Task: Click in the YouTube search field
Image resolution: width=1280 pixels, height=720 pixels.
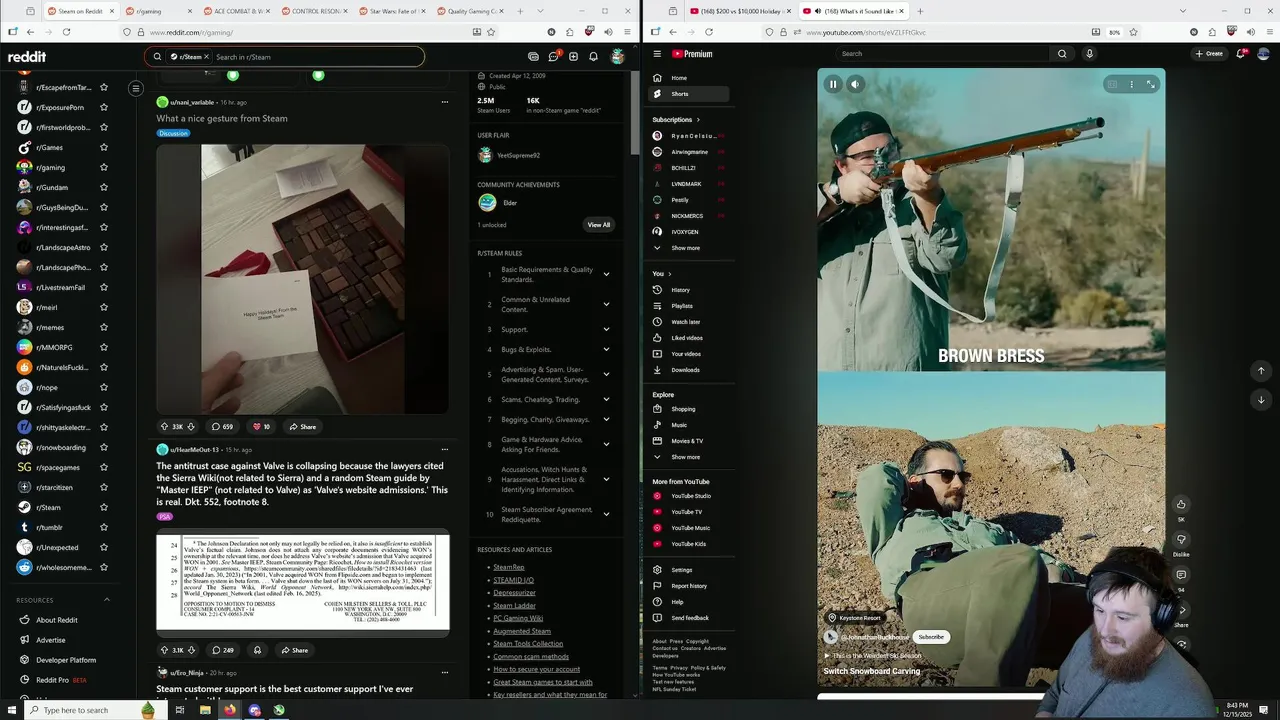Action: point(943,54)
